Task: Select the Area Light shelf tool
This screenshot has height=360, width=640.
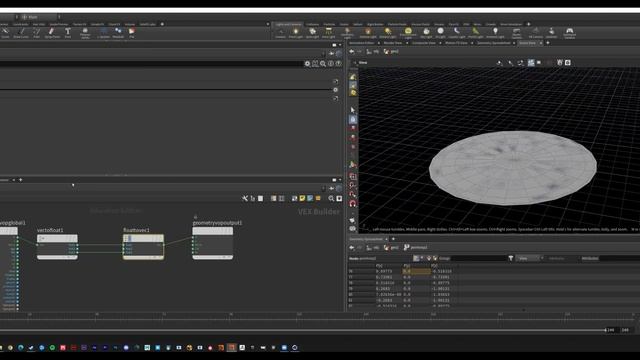Action: [329, 33]
